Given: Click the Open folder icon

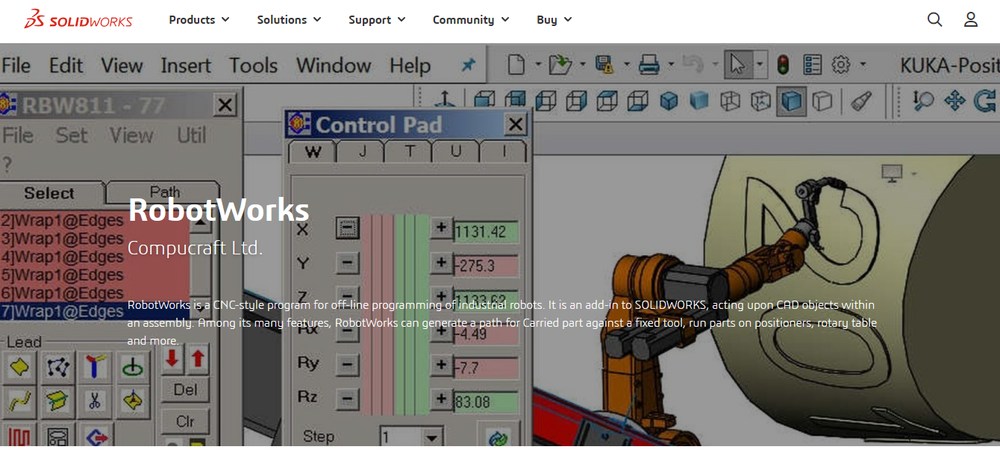Looking at the screenshot, I should pos(559,64).
